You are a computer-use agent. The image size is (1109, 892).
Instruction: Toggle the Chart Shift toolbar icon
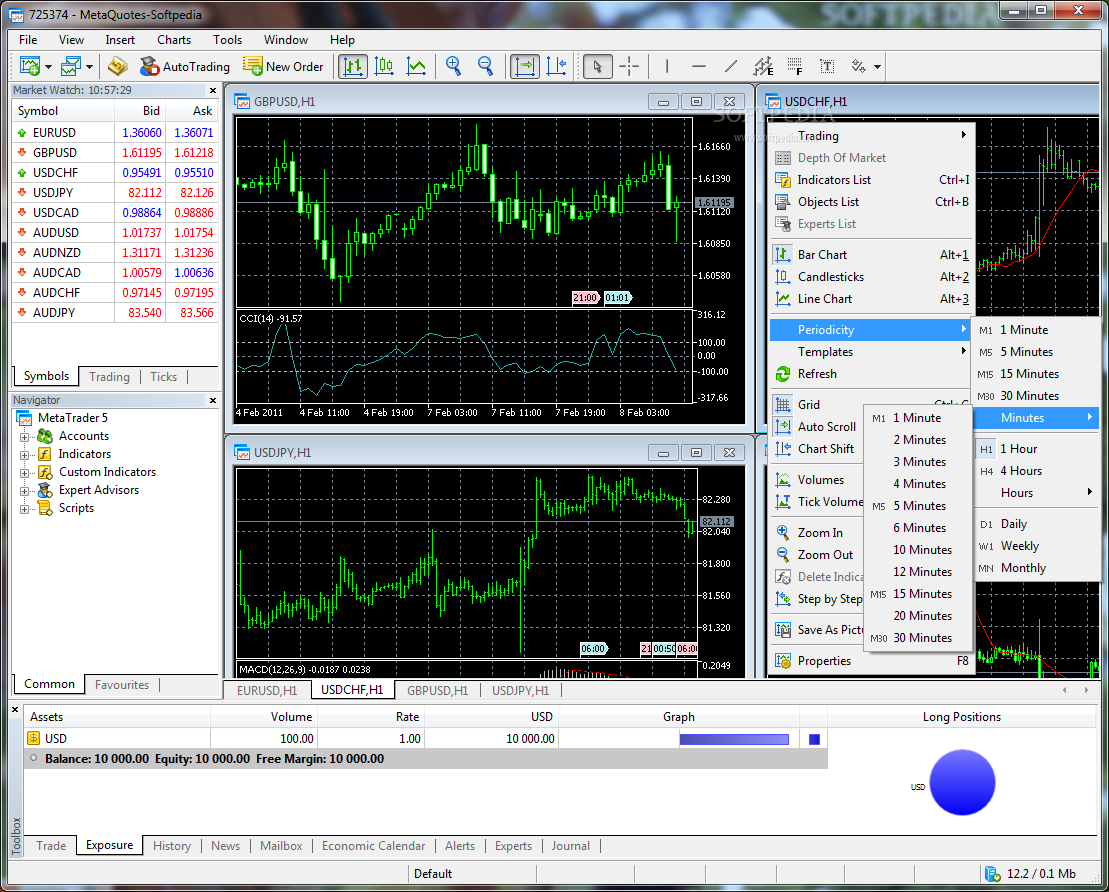[x=557, y=66]
